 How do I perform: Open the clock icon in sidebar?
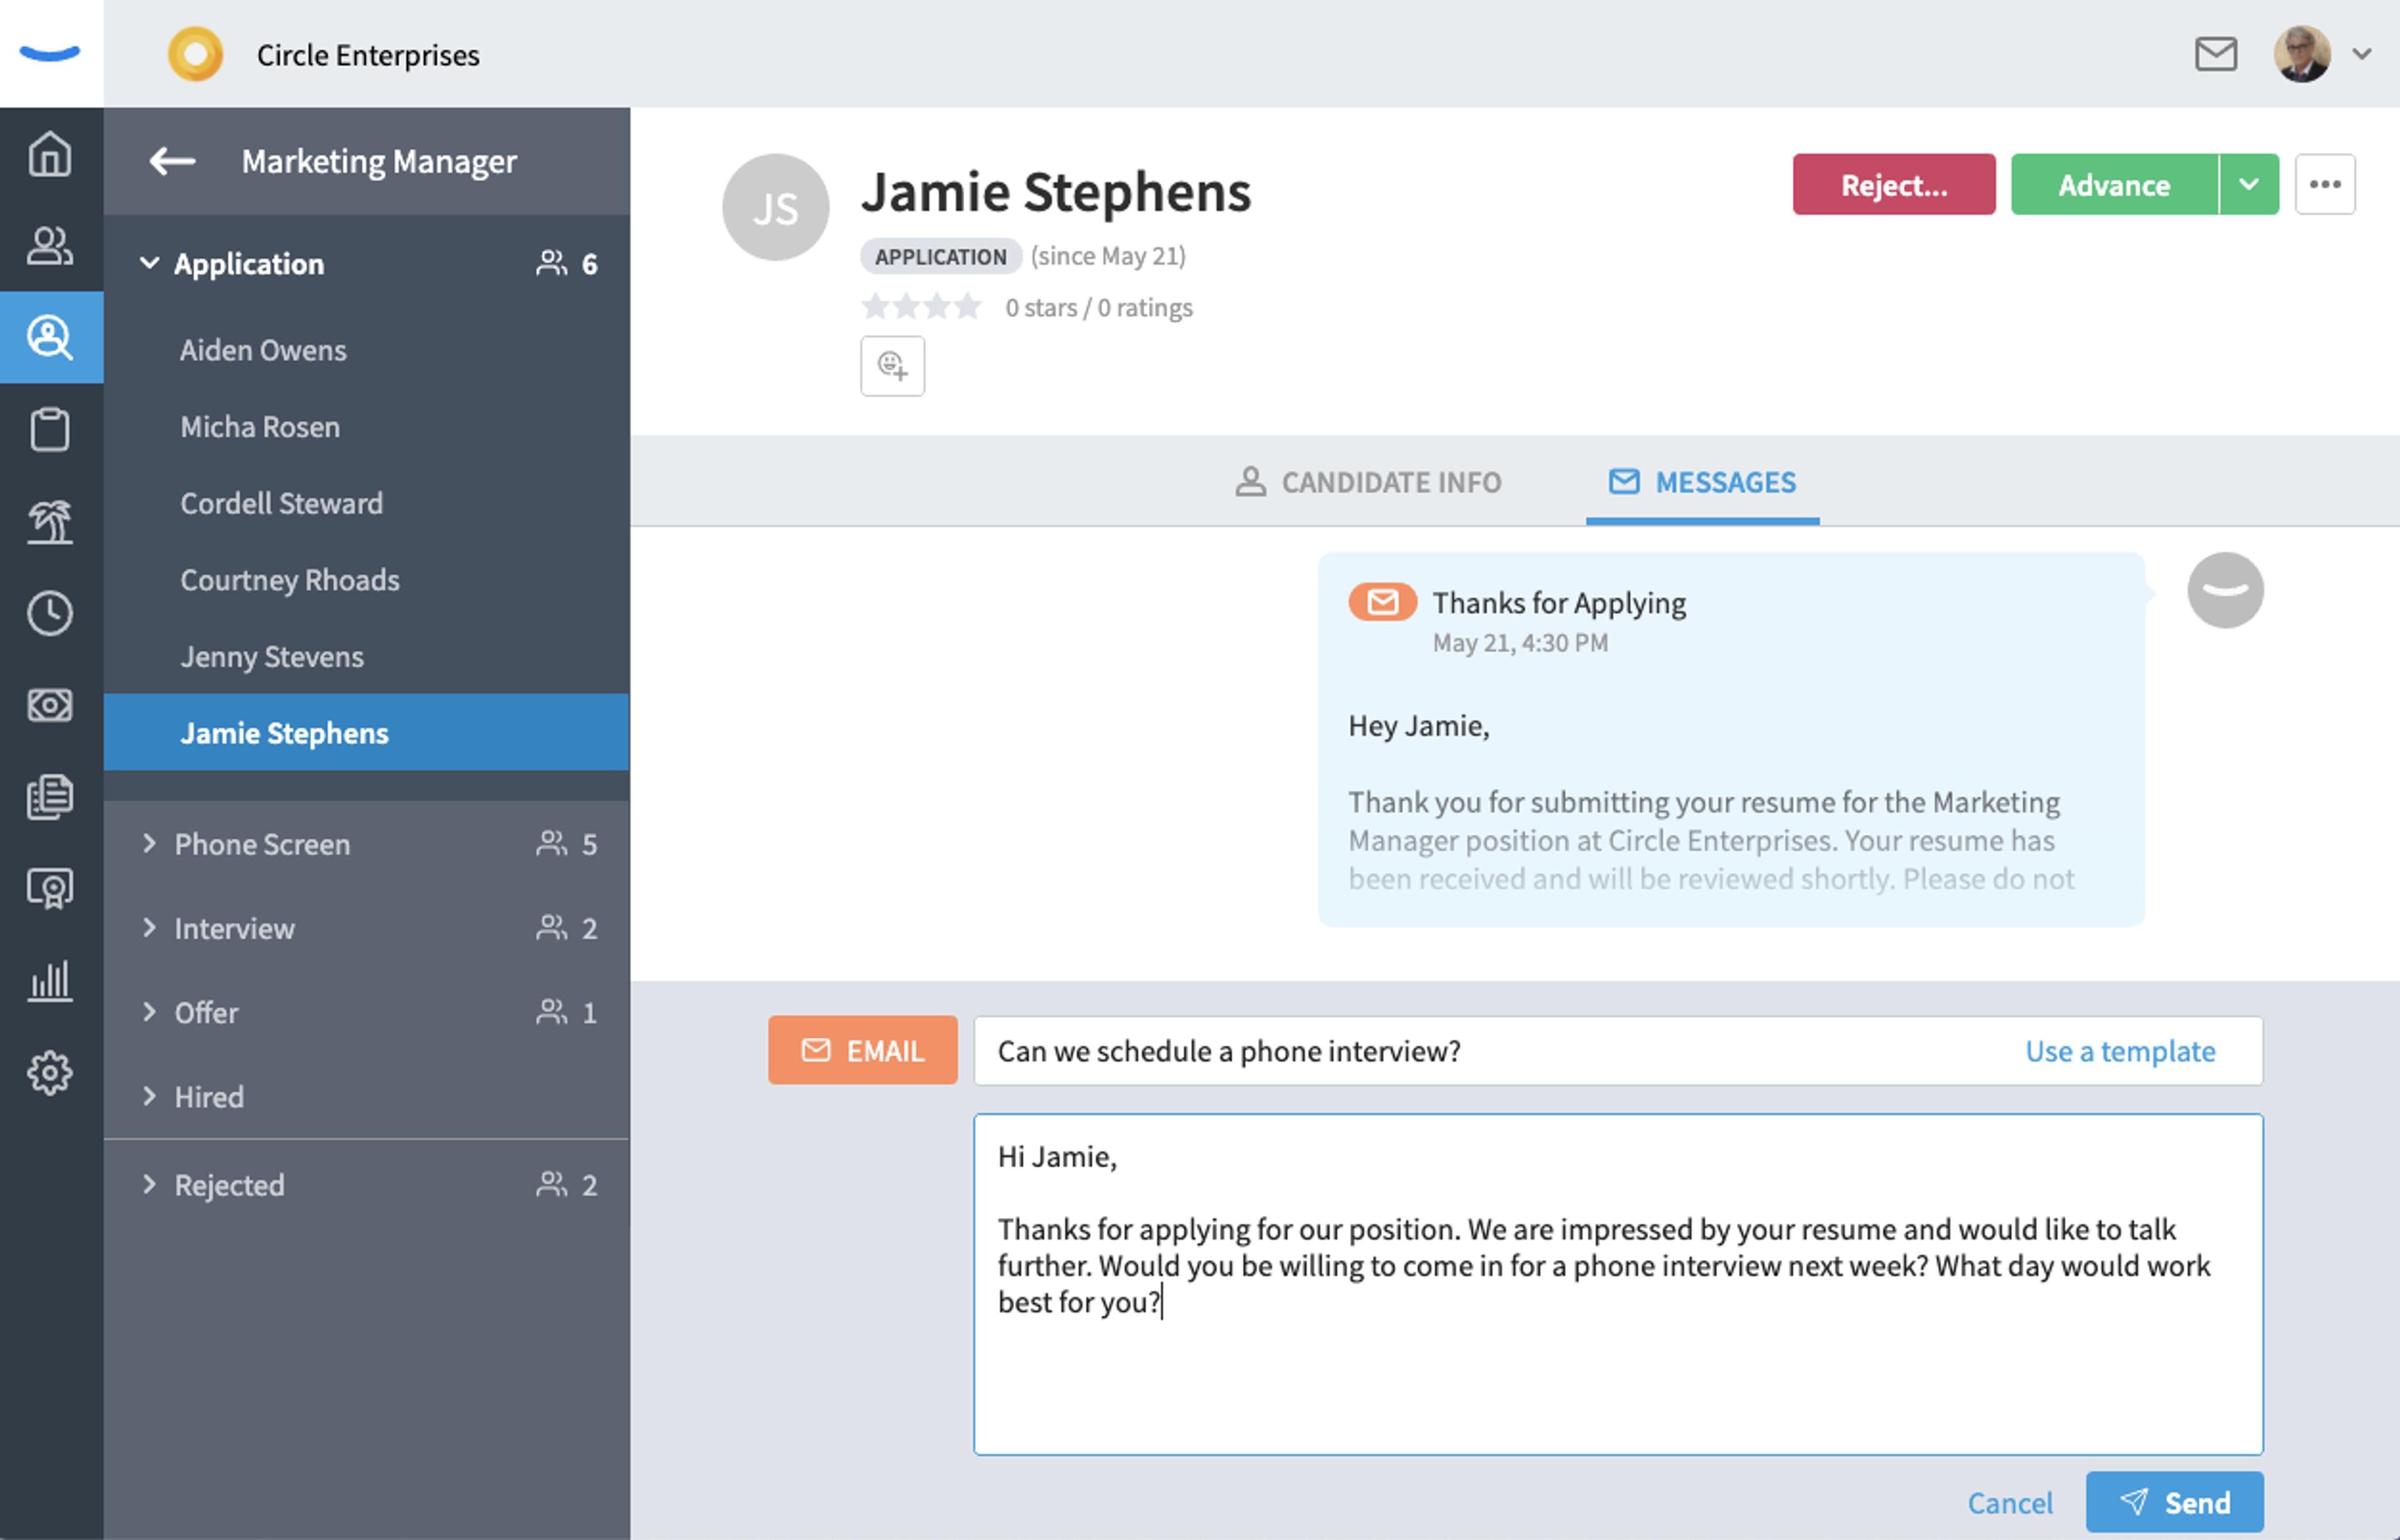click(50, 613)
